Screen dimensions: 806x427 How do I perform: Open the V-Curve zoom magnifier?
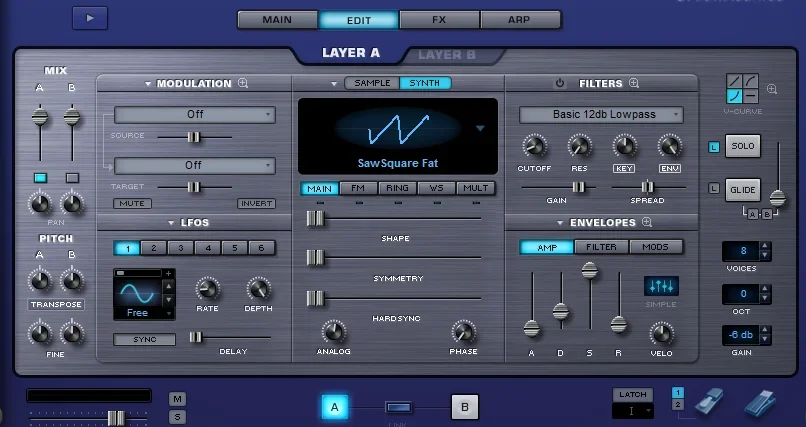(772, 89)
